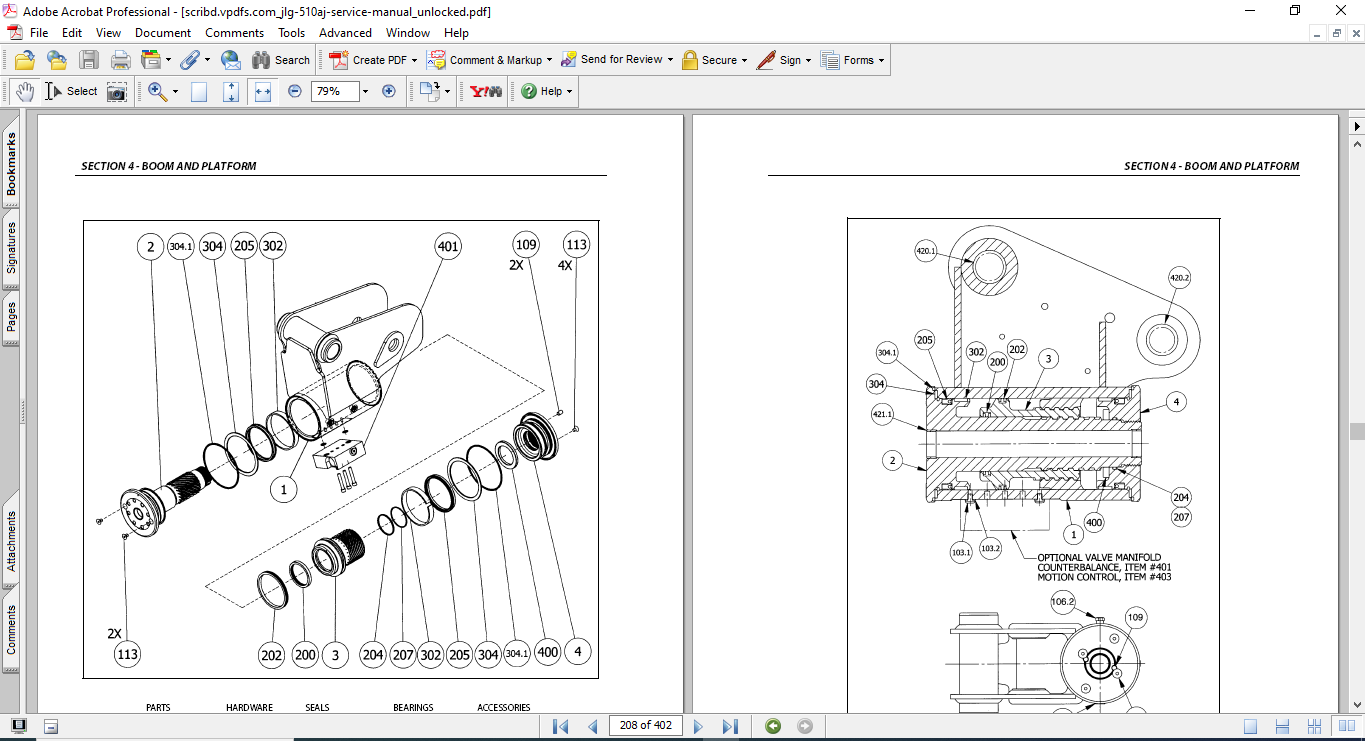This screenshot has height=741, width=1365.
Task: Set view to Fit Page
Action: 231,92
